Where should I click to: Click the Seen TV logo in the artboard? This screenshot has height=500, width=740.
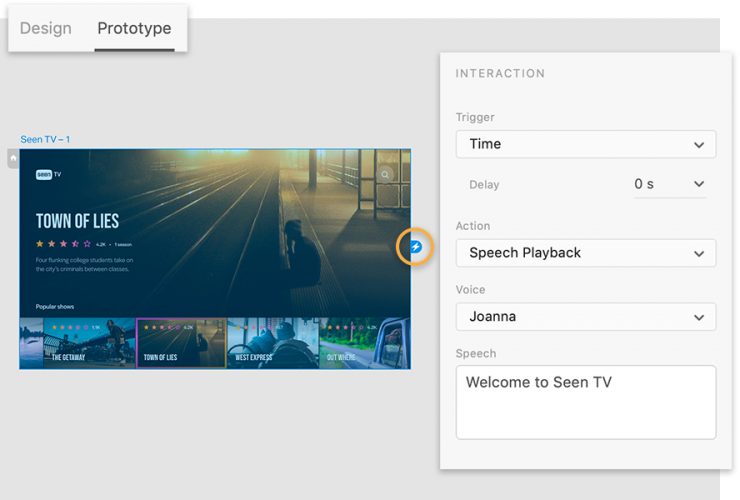[48, 174]
